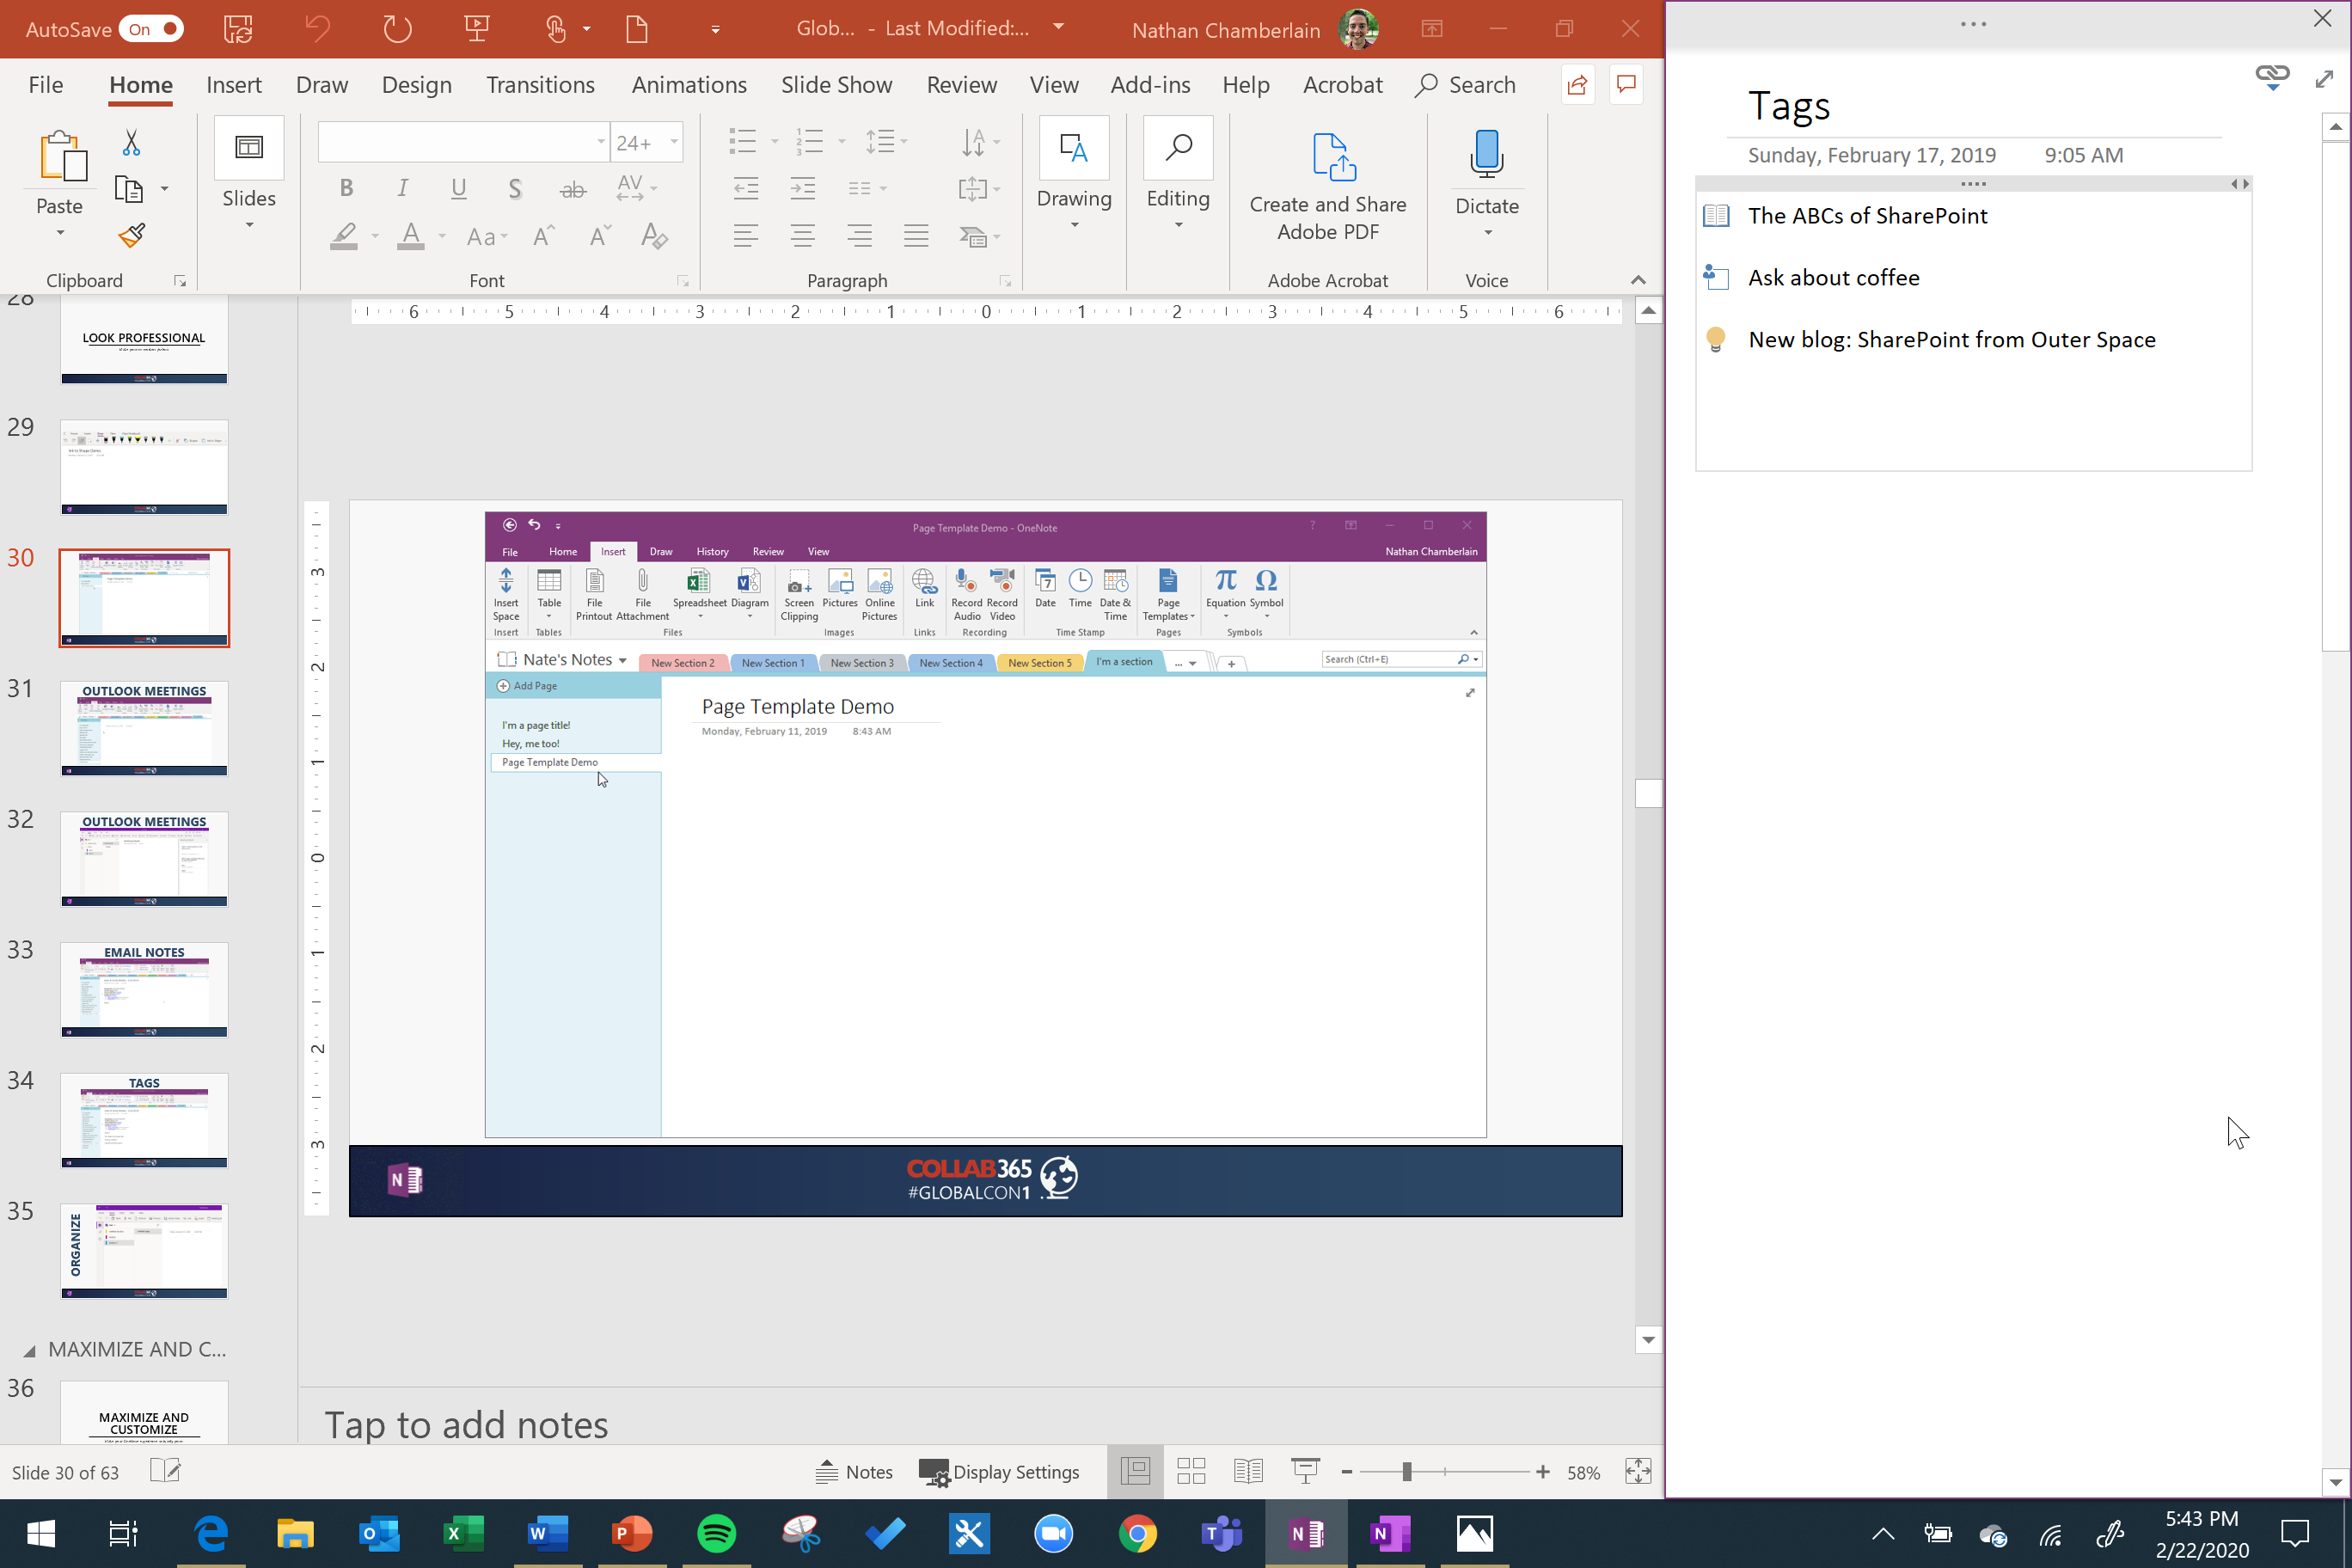Toggle Italic formatting
The height and width of the screenshot is (1568, 2352).
click(402, 188)
